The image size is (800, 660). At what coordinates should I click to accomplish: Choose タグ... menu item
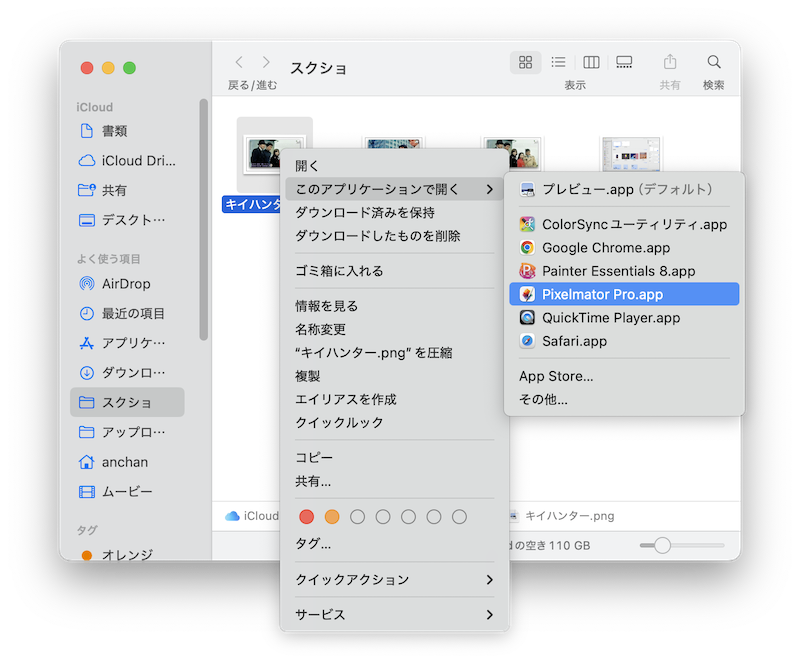pyautogui.click(x=394, y=544)
